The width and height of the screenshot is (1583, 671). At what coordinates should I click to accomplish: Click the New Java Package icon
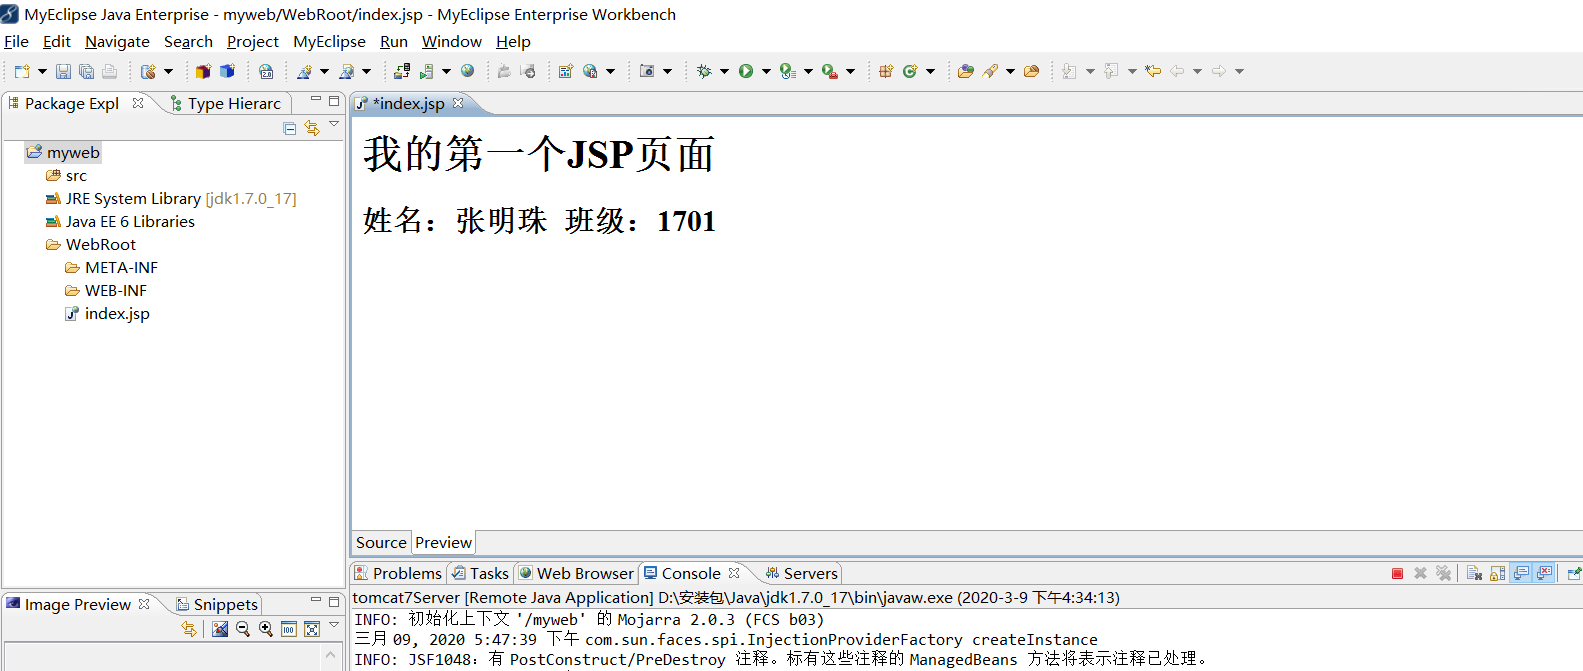886,71
